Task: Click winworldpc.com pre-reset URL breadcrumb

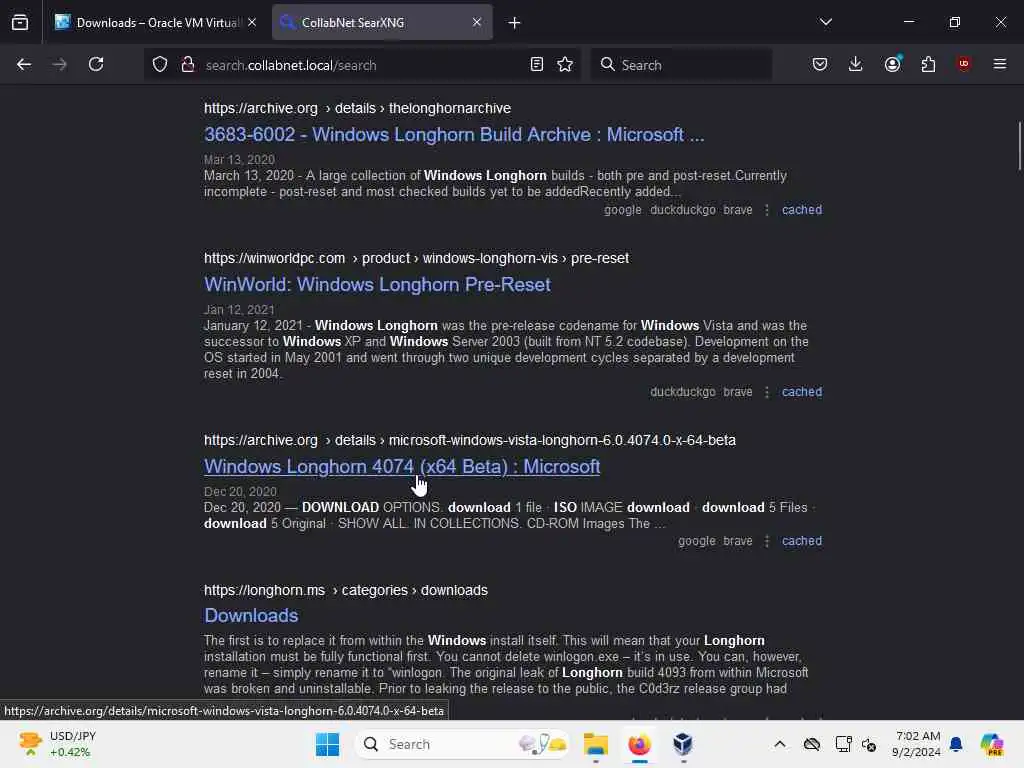Action: point(416,259)
